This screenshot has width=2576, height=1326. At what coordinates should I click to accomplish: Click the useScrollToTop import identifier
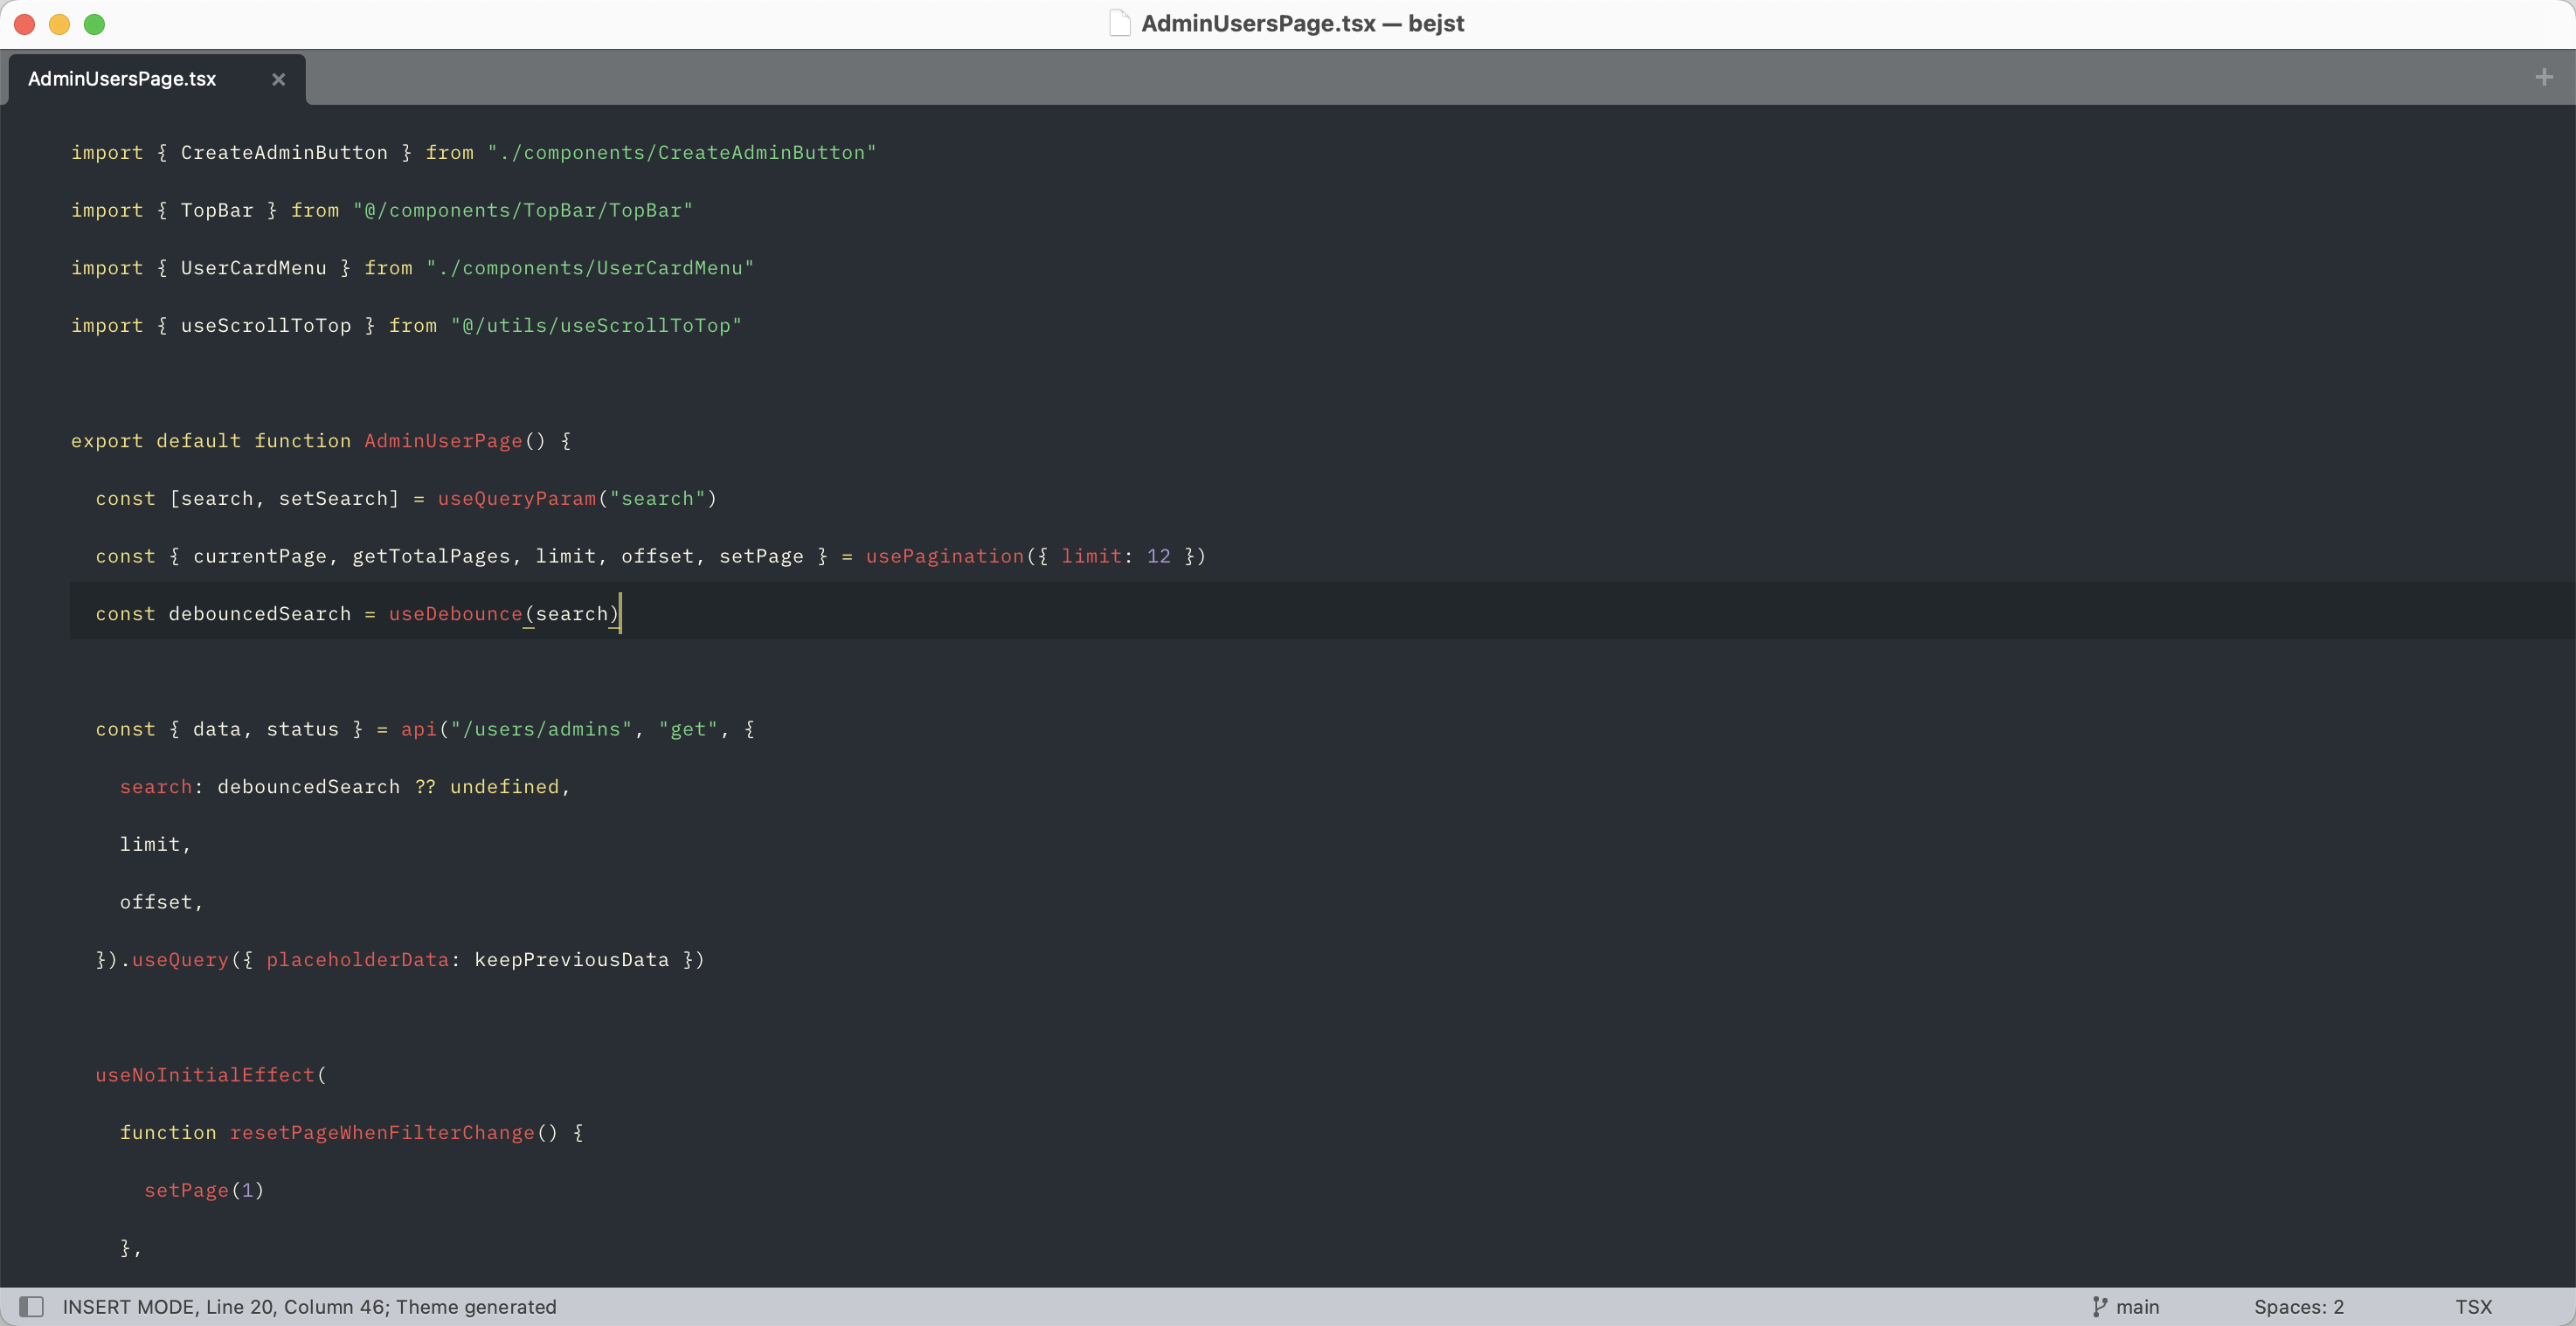266,325
